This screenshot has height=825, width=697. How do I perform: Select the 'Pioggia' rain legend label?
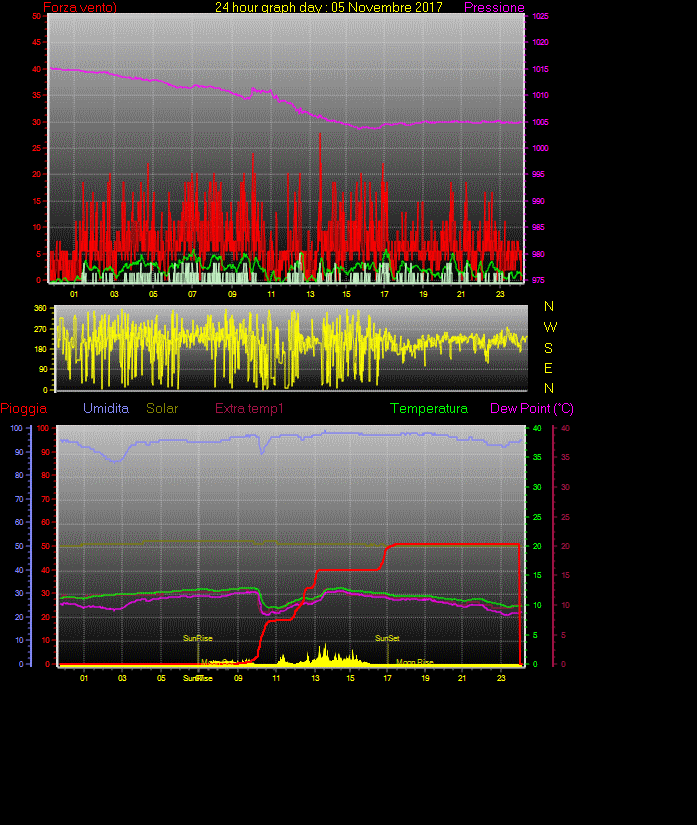23,409
